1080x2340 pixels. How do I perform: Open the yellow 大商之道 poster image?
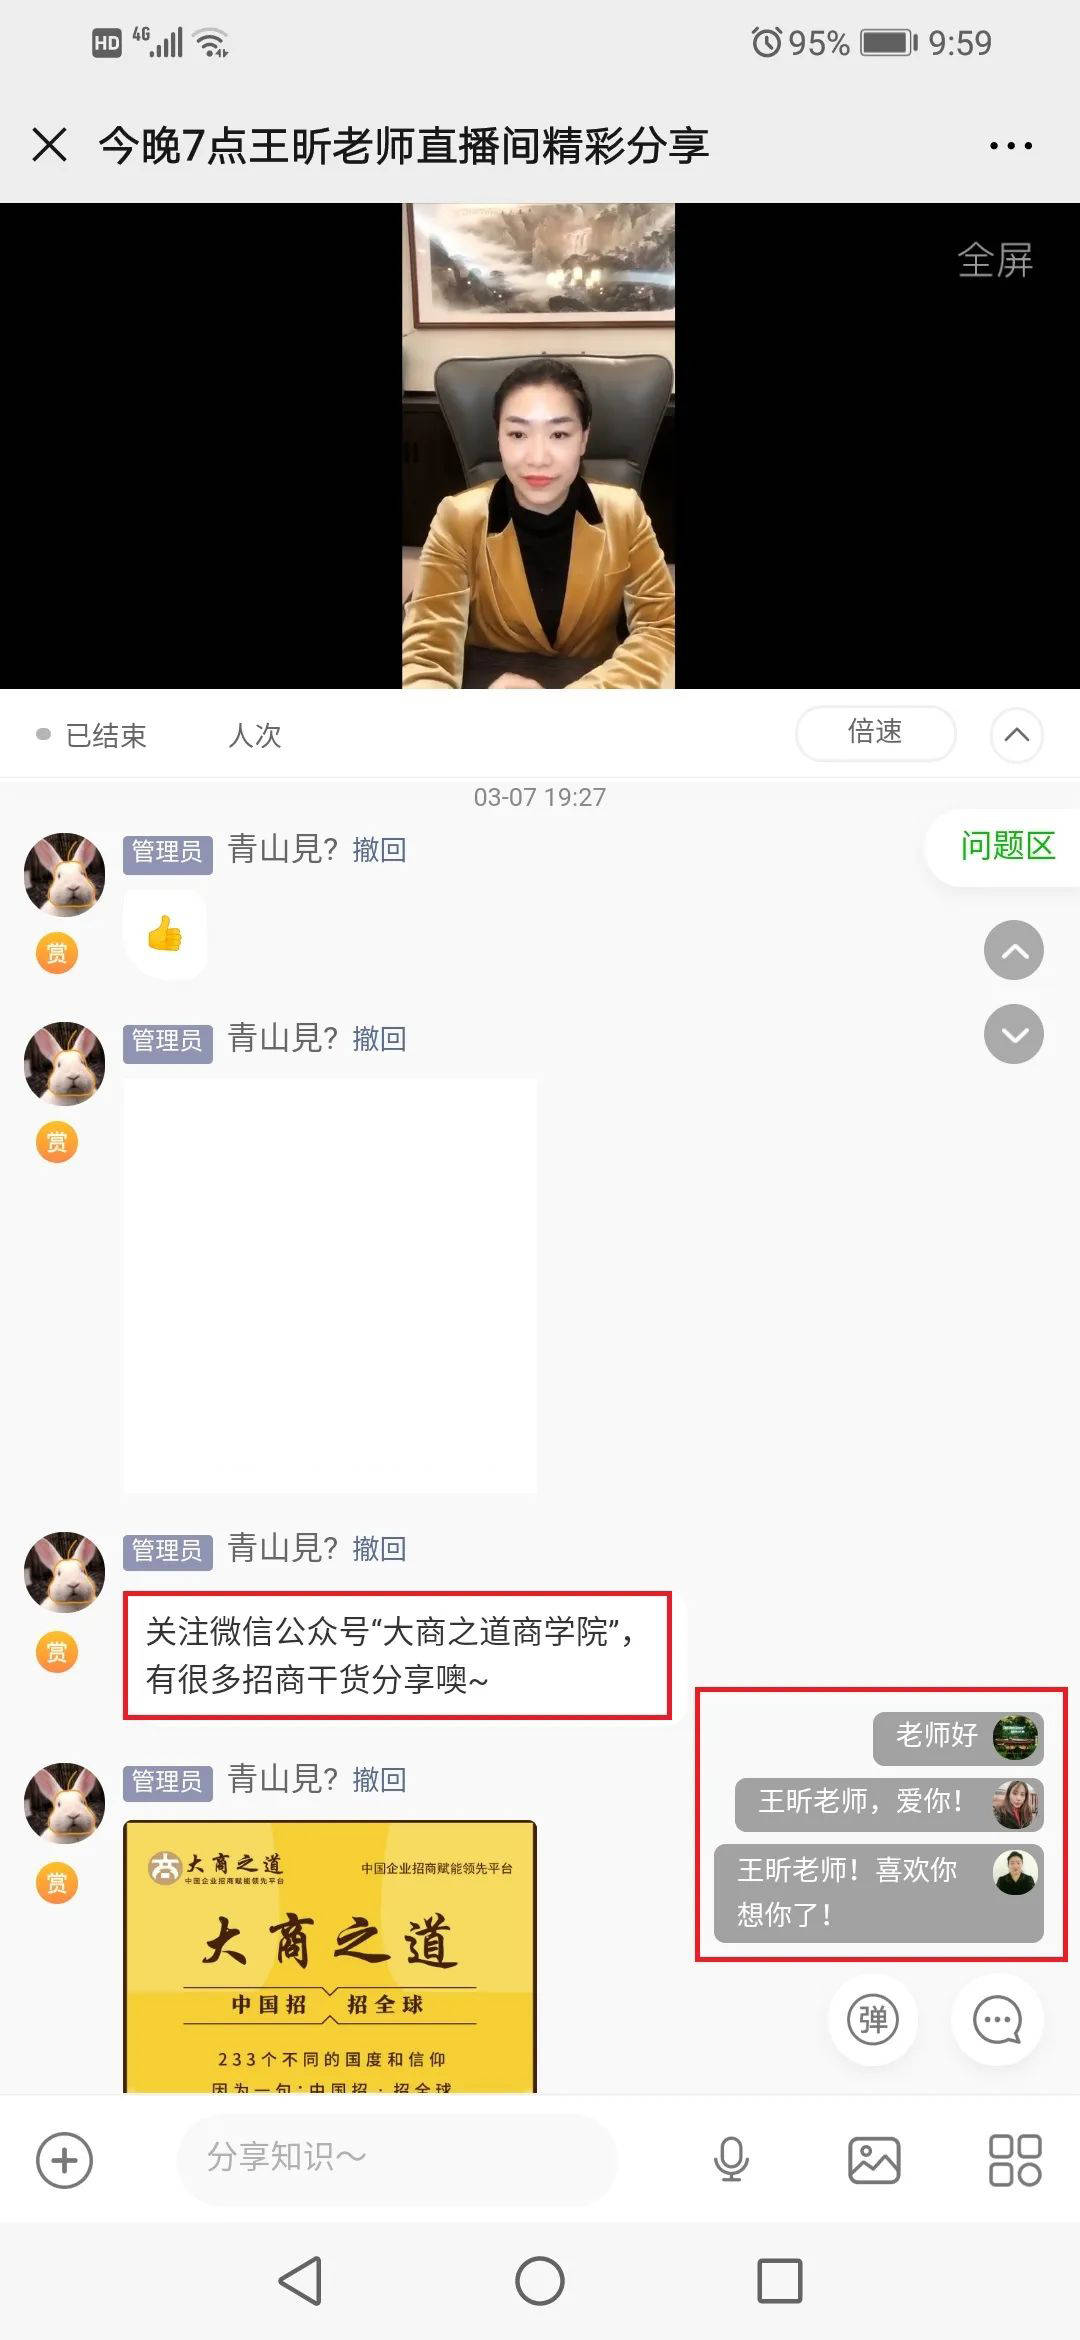[330, 1957]
